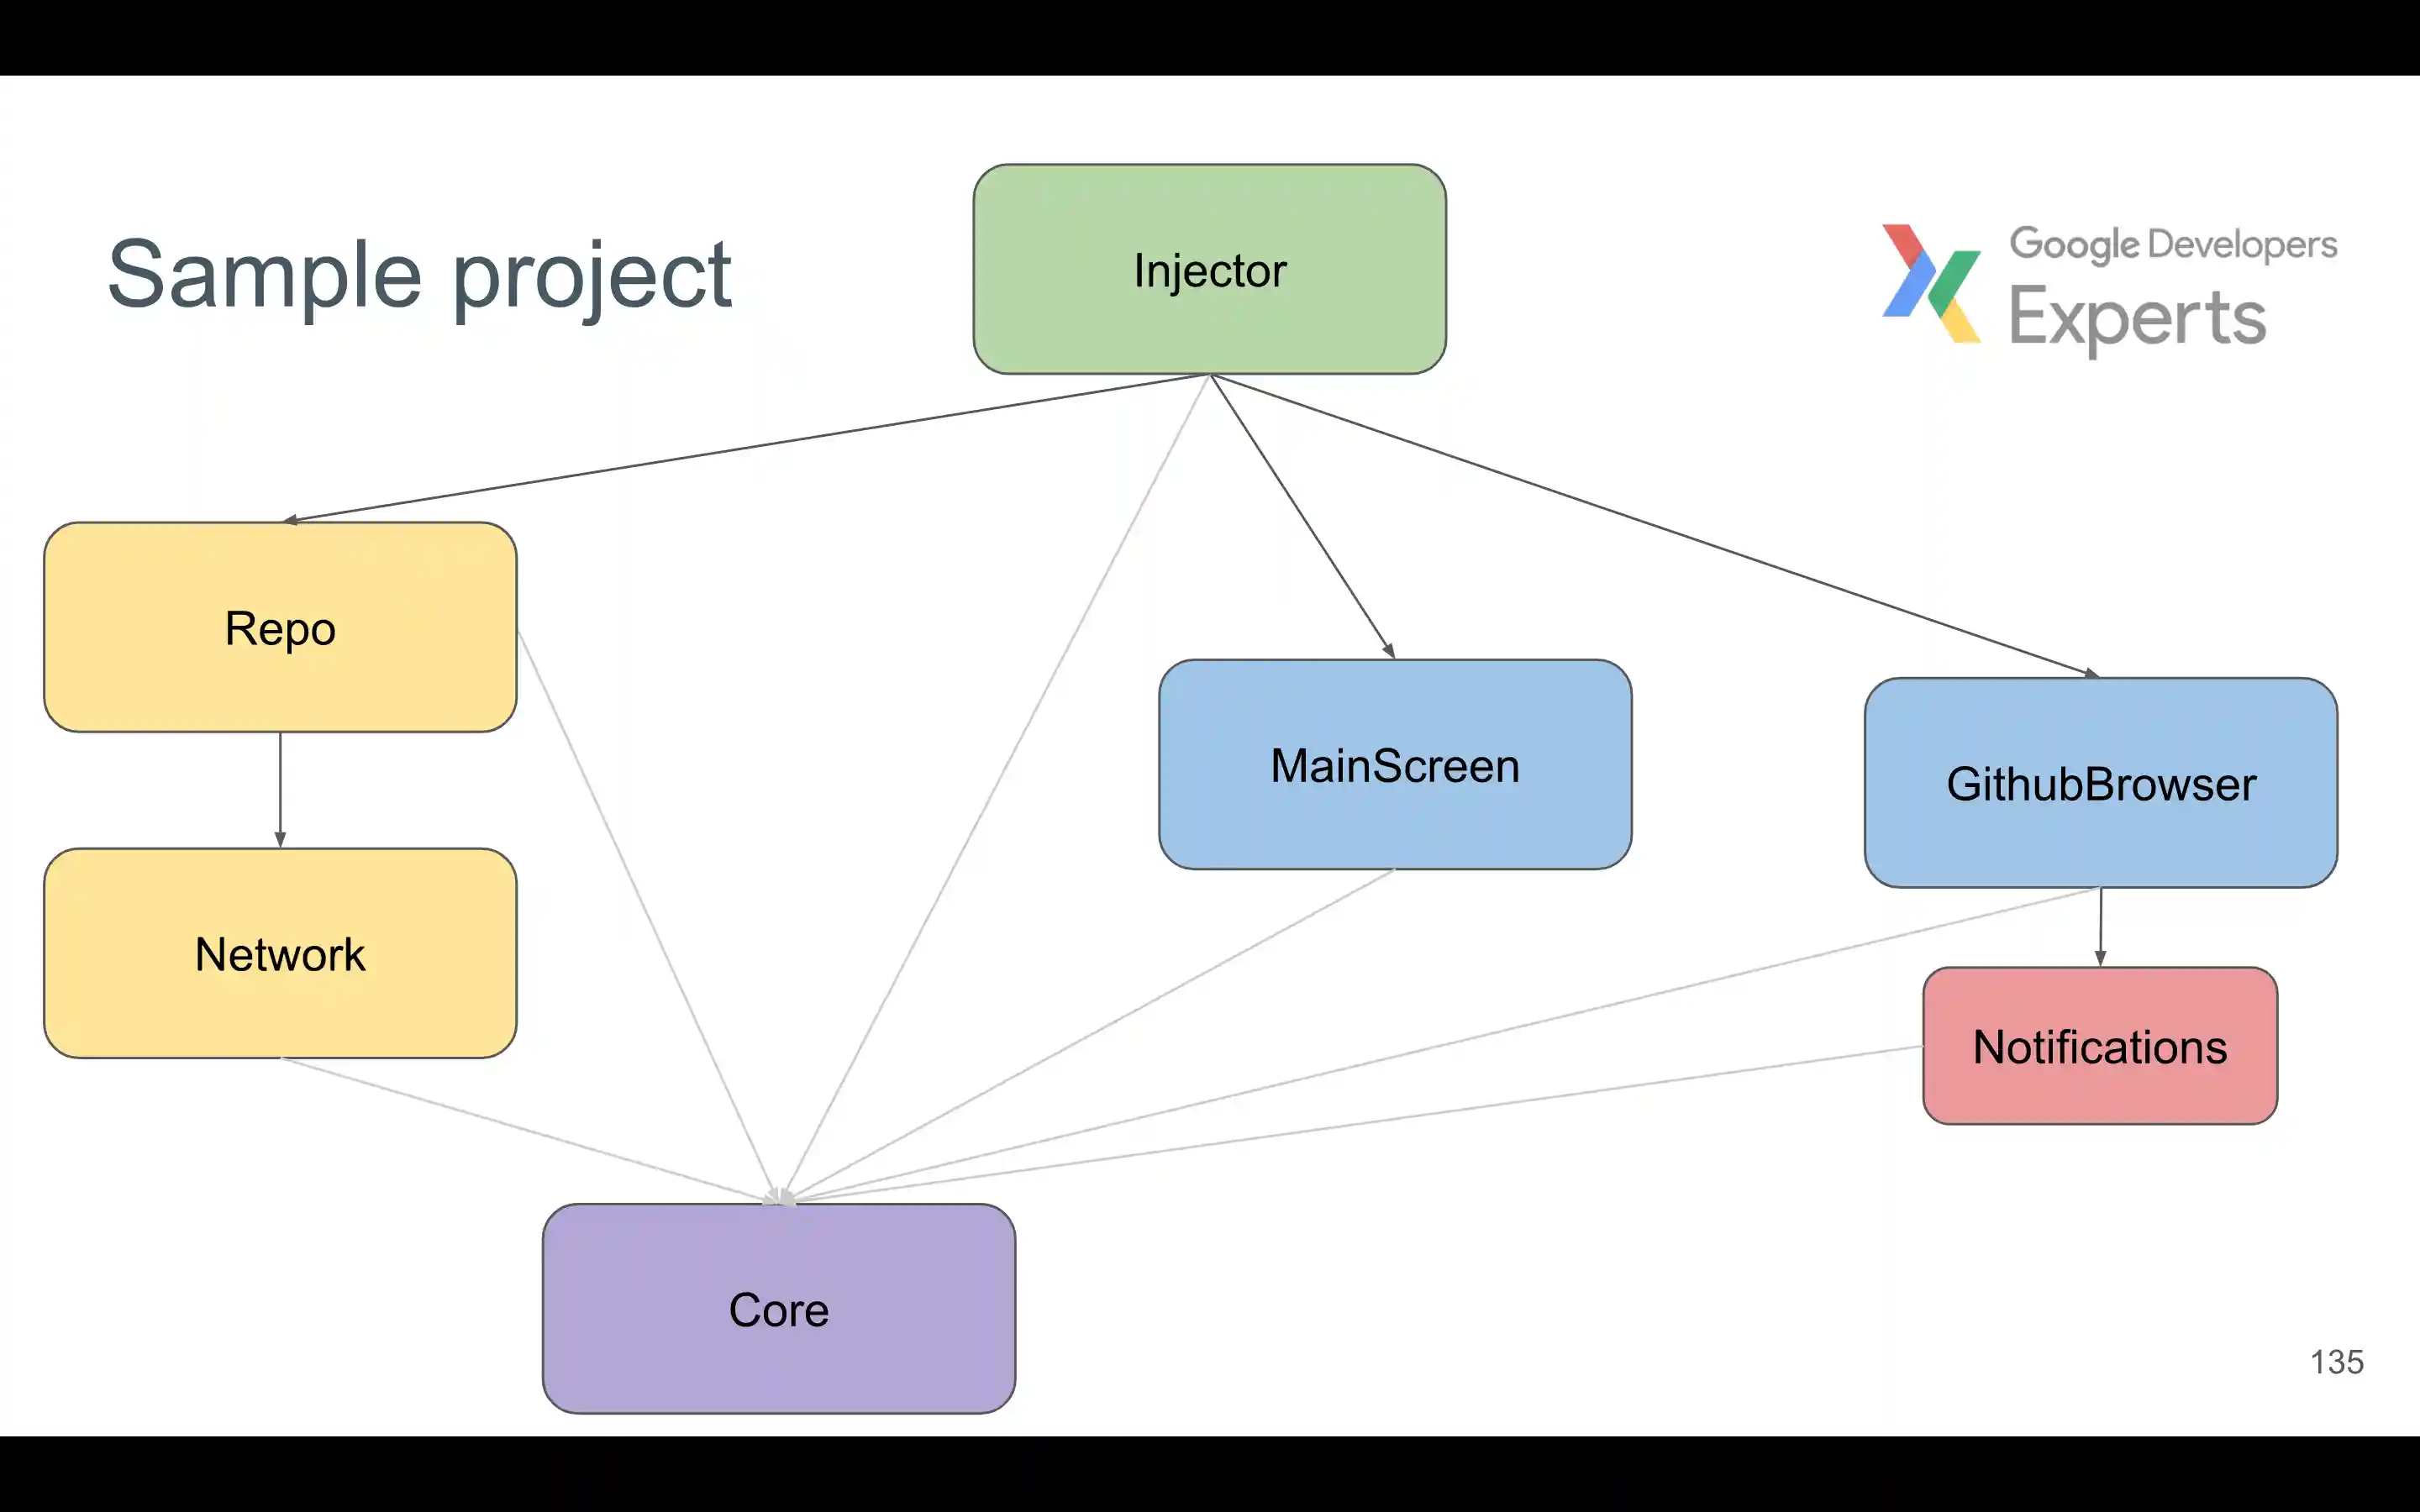Click arrowhead entering MainScreen box

1389,651
